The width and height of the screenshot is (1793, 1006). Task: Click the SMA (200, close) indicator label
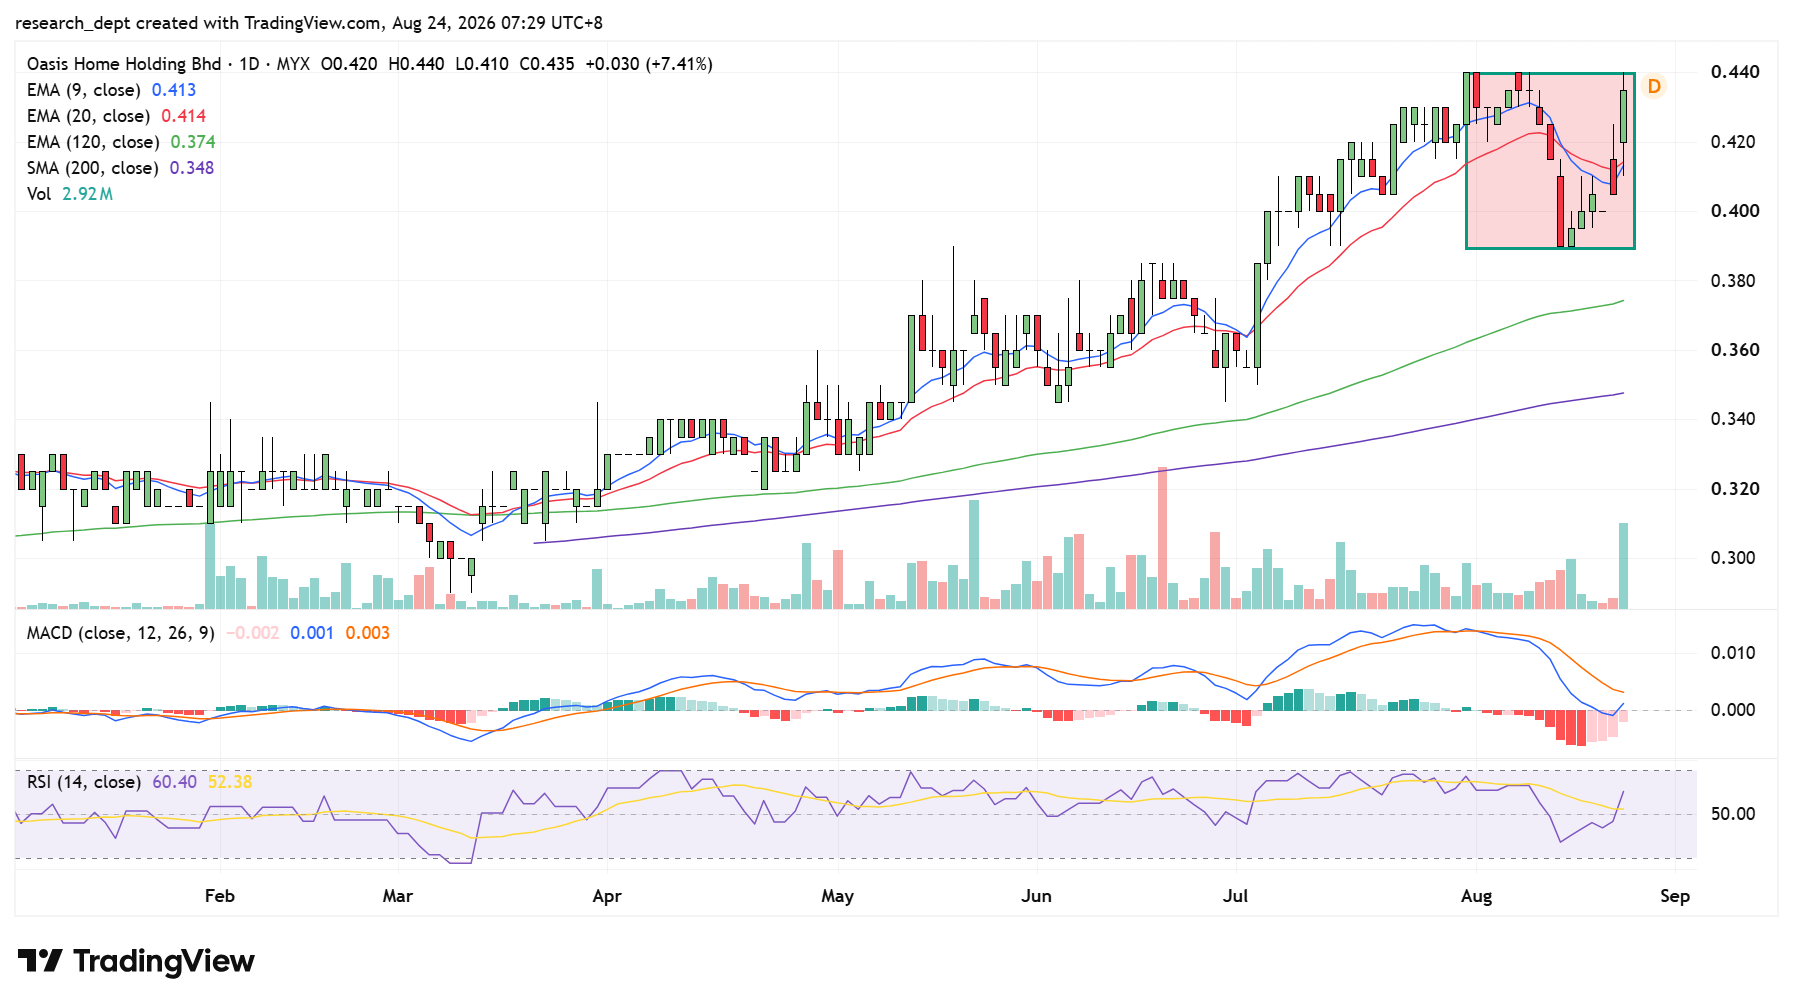pyautogui.click(x=92, y=168)
